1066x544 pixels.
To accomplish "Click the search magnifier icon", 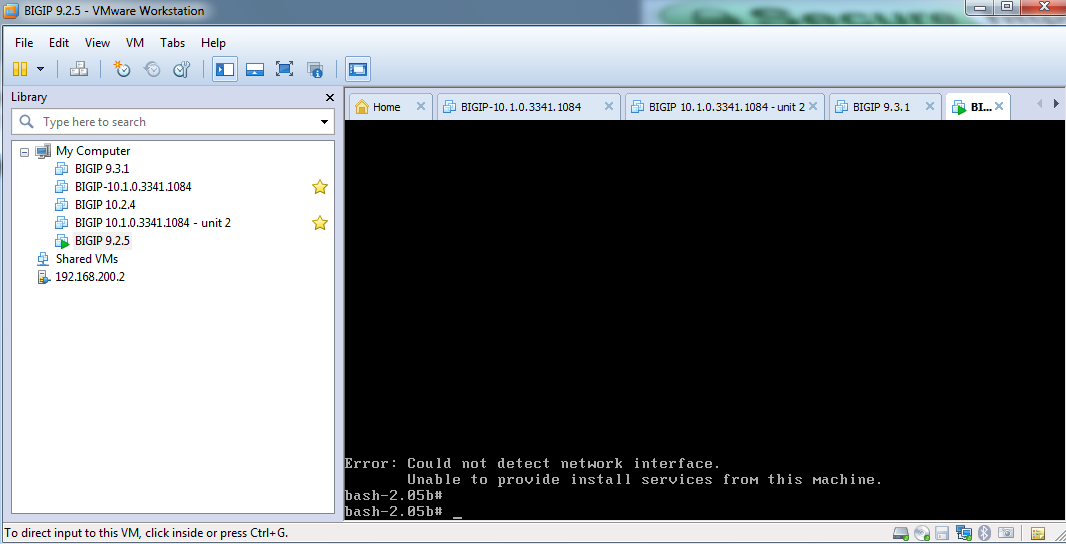I will pyautogui.click(x=27, y=122).
